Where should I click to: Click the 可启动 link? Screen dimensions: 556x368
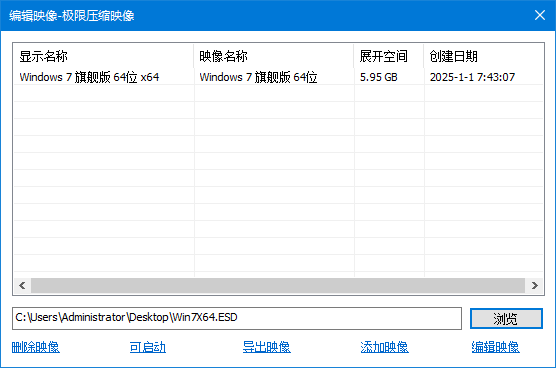[148, 347]
